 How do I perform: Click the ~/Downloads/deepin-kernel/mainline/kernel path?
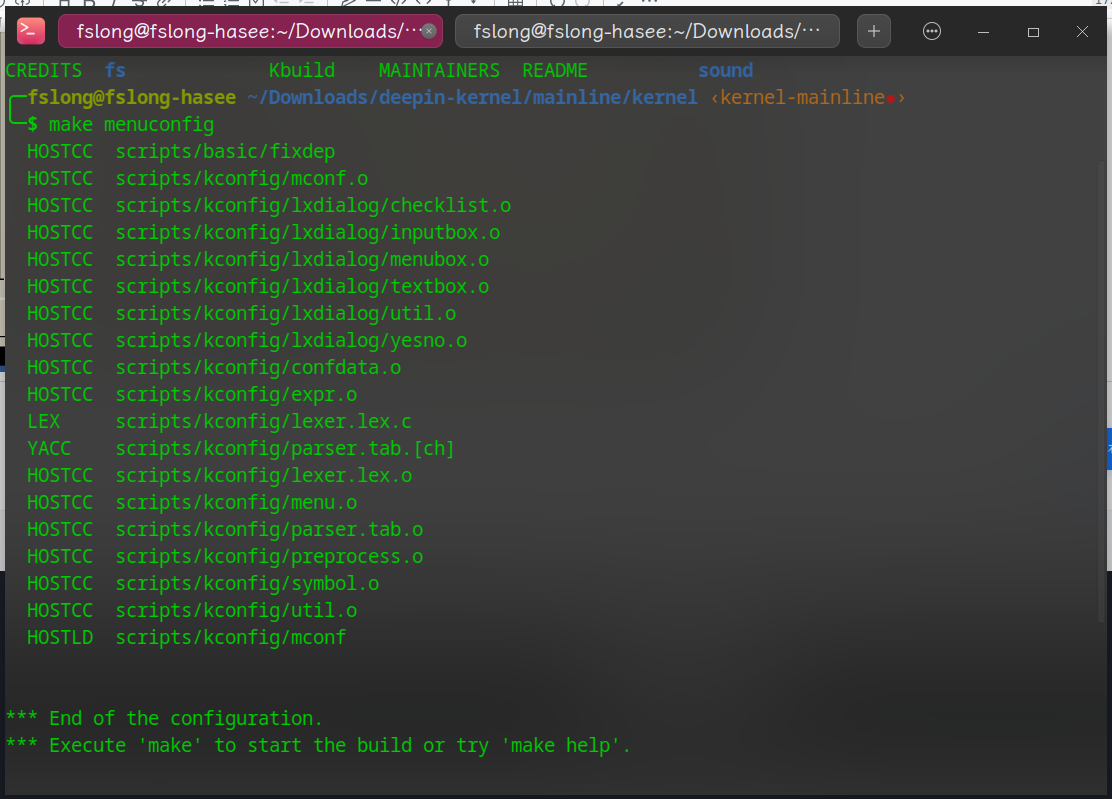(x=473, y=98)
